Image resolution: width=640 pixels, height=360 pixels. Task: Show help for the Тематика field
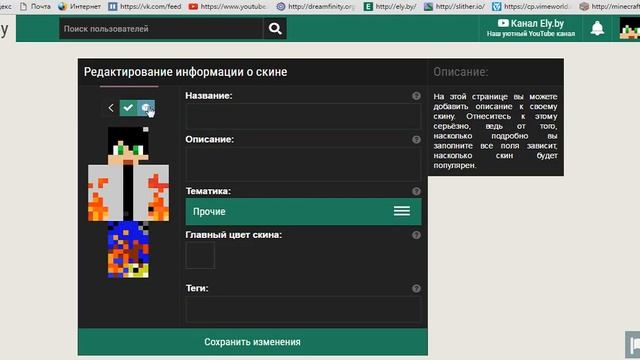point(416,191)
